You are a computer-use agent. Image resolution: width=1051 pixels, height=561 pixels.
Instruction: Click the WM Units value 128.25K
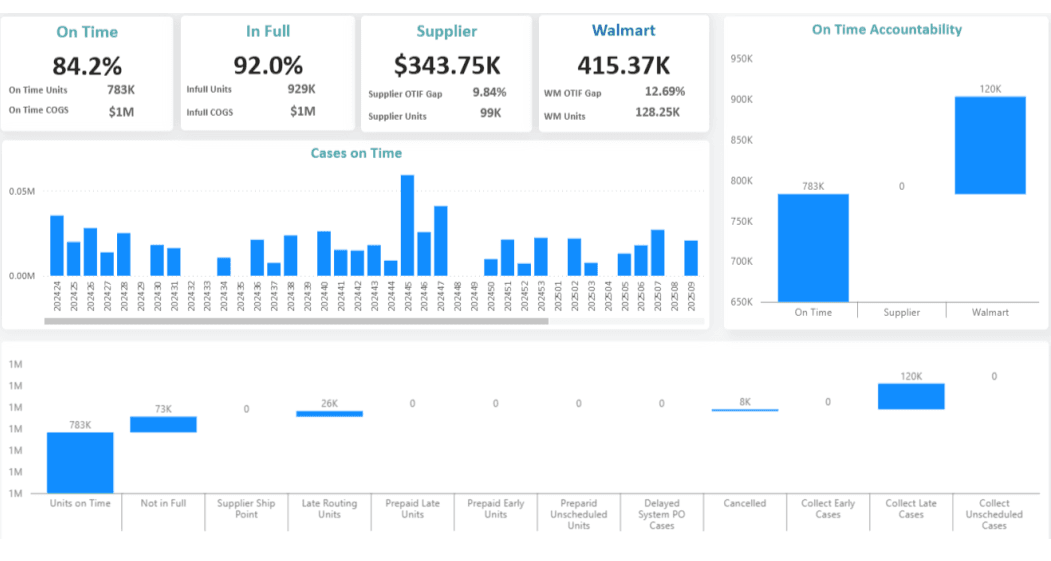point(658,112)
